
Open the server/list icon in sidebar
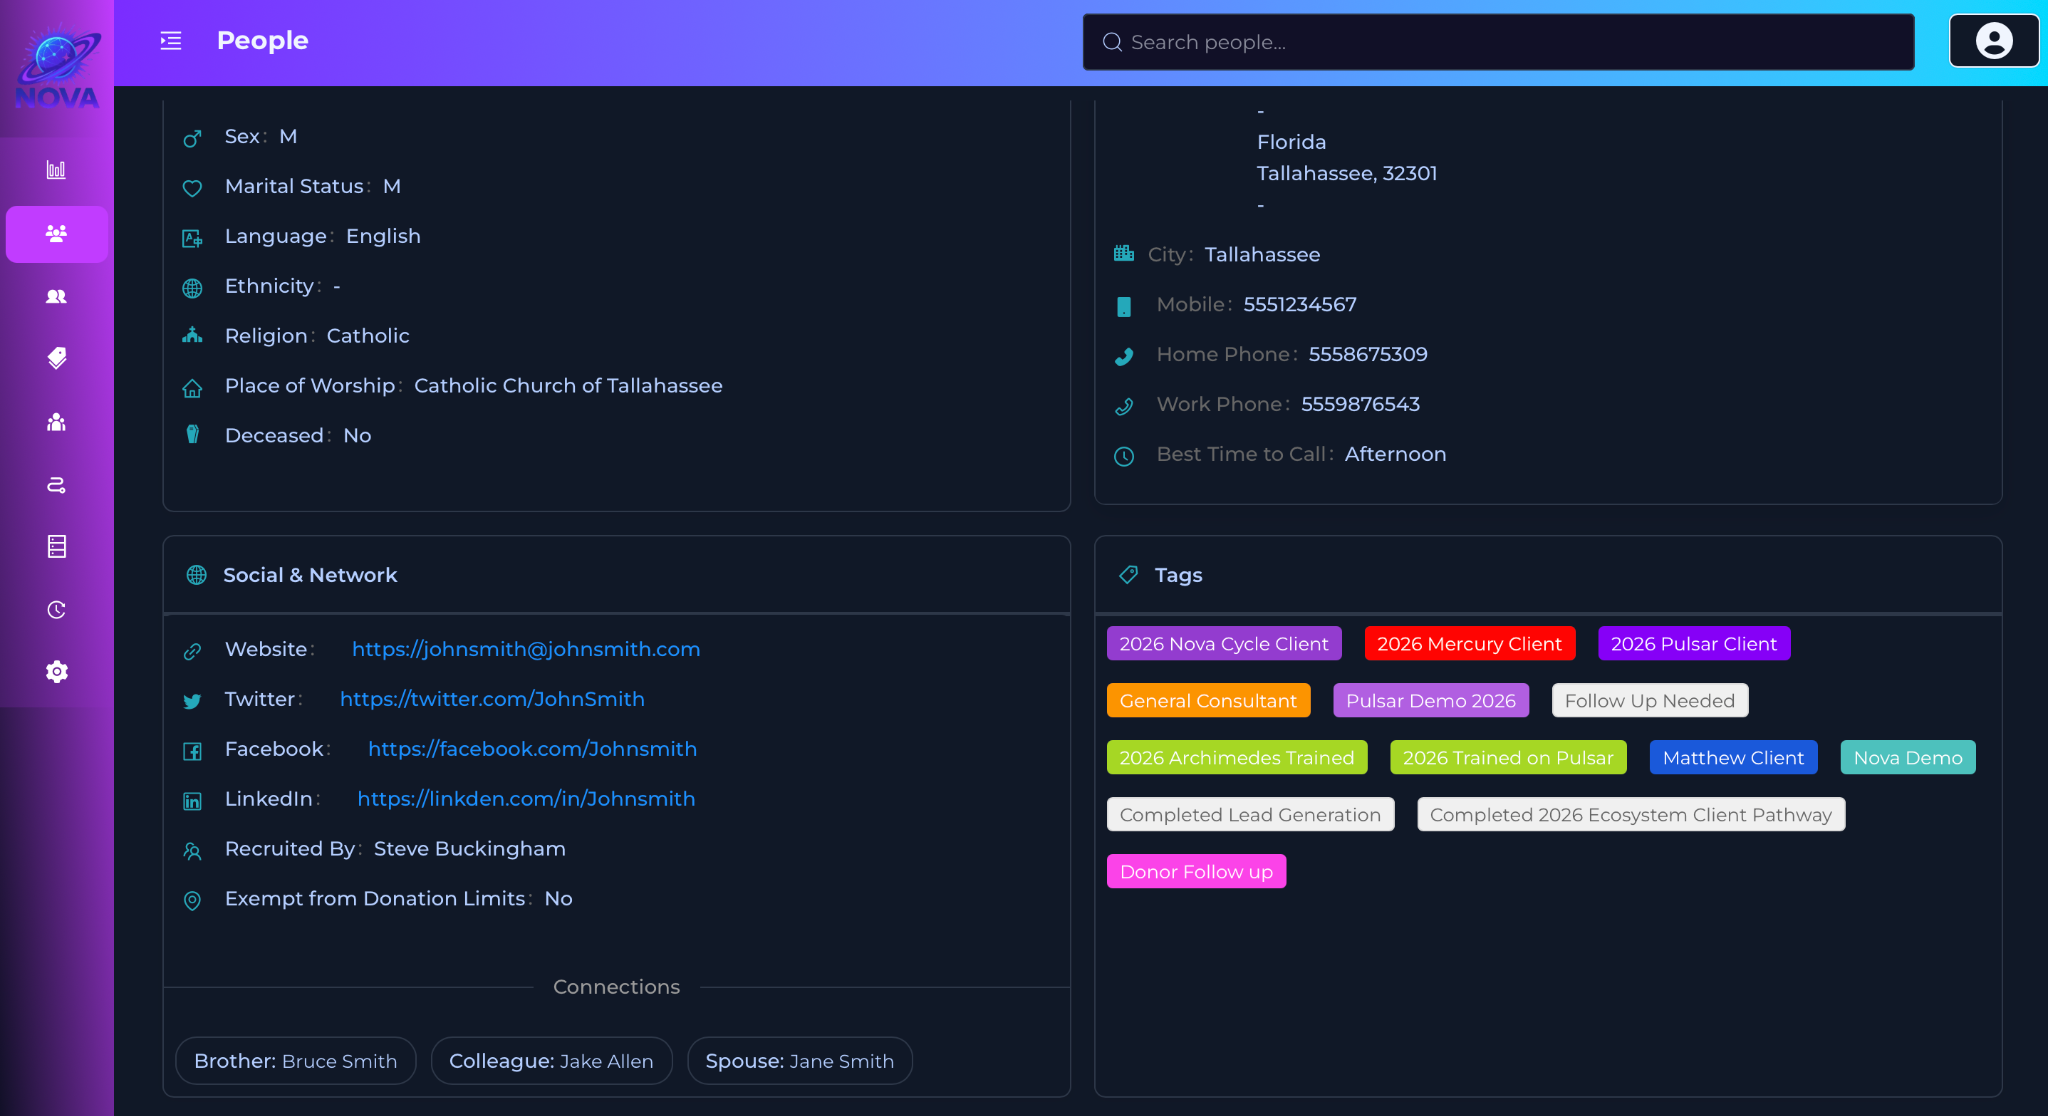click(x=56, y=547)
